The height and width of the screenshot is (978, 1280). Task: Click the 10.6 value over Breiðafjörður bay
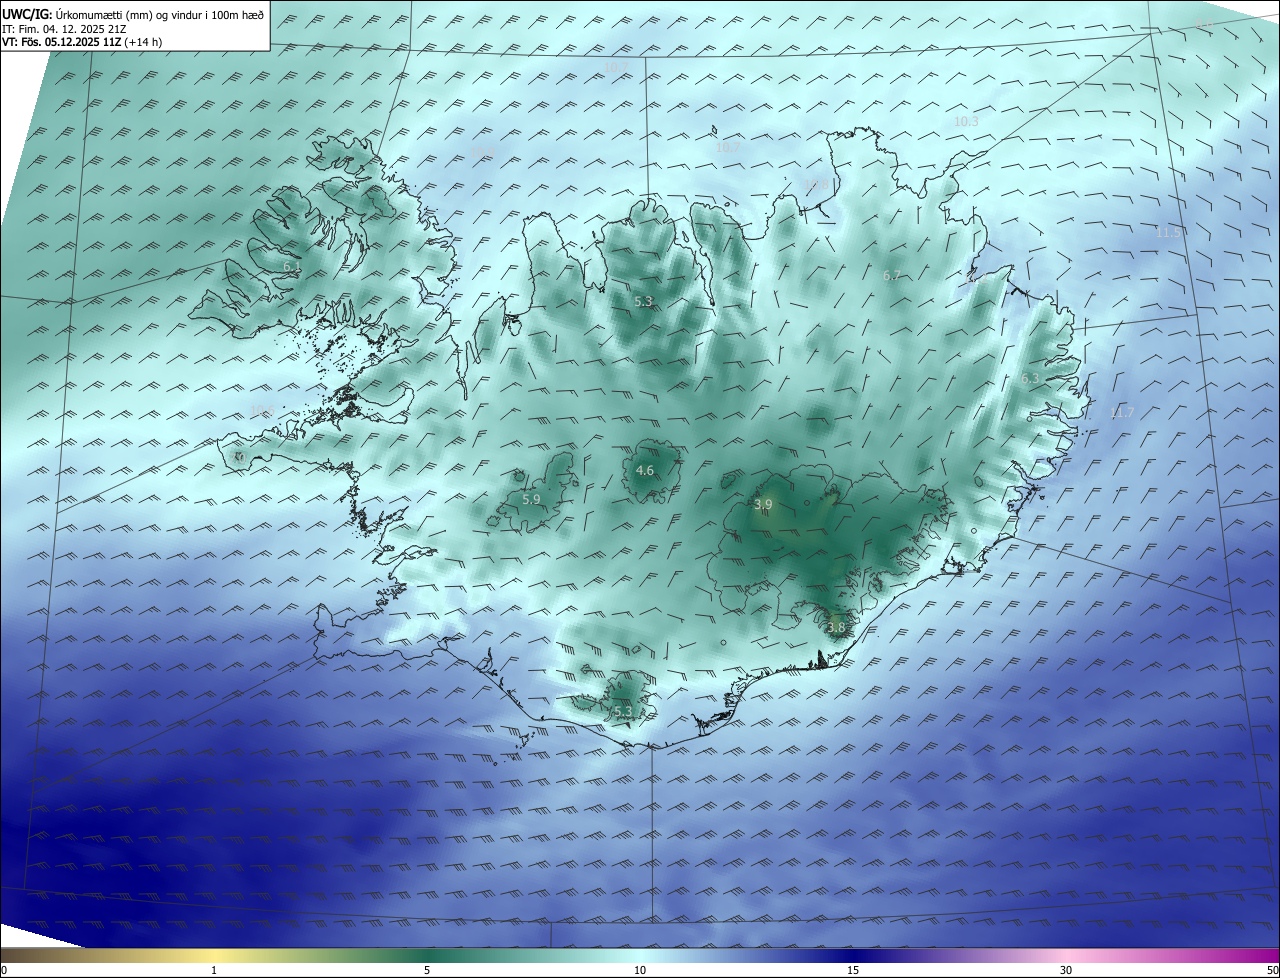(262, 410)
